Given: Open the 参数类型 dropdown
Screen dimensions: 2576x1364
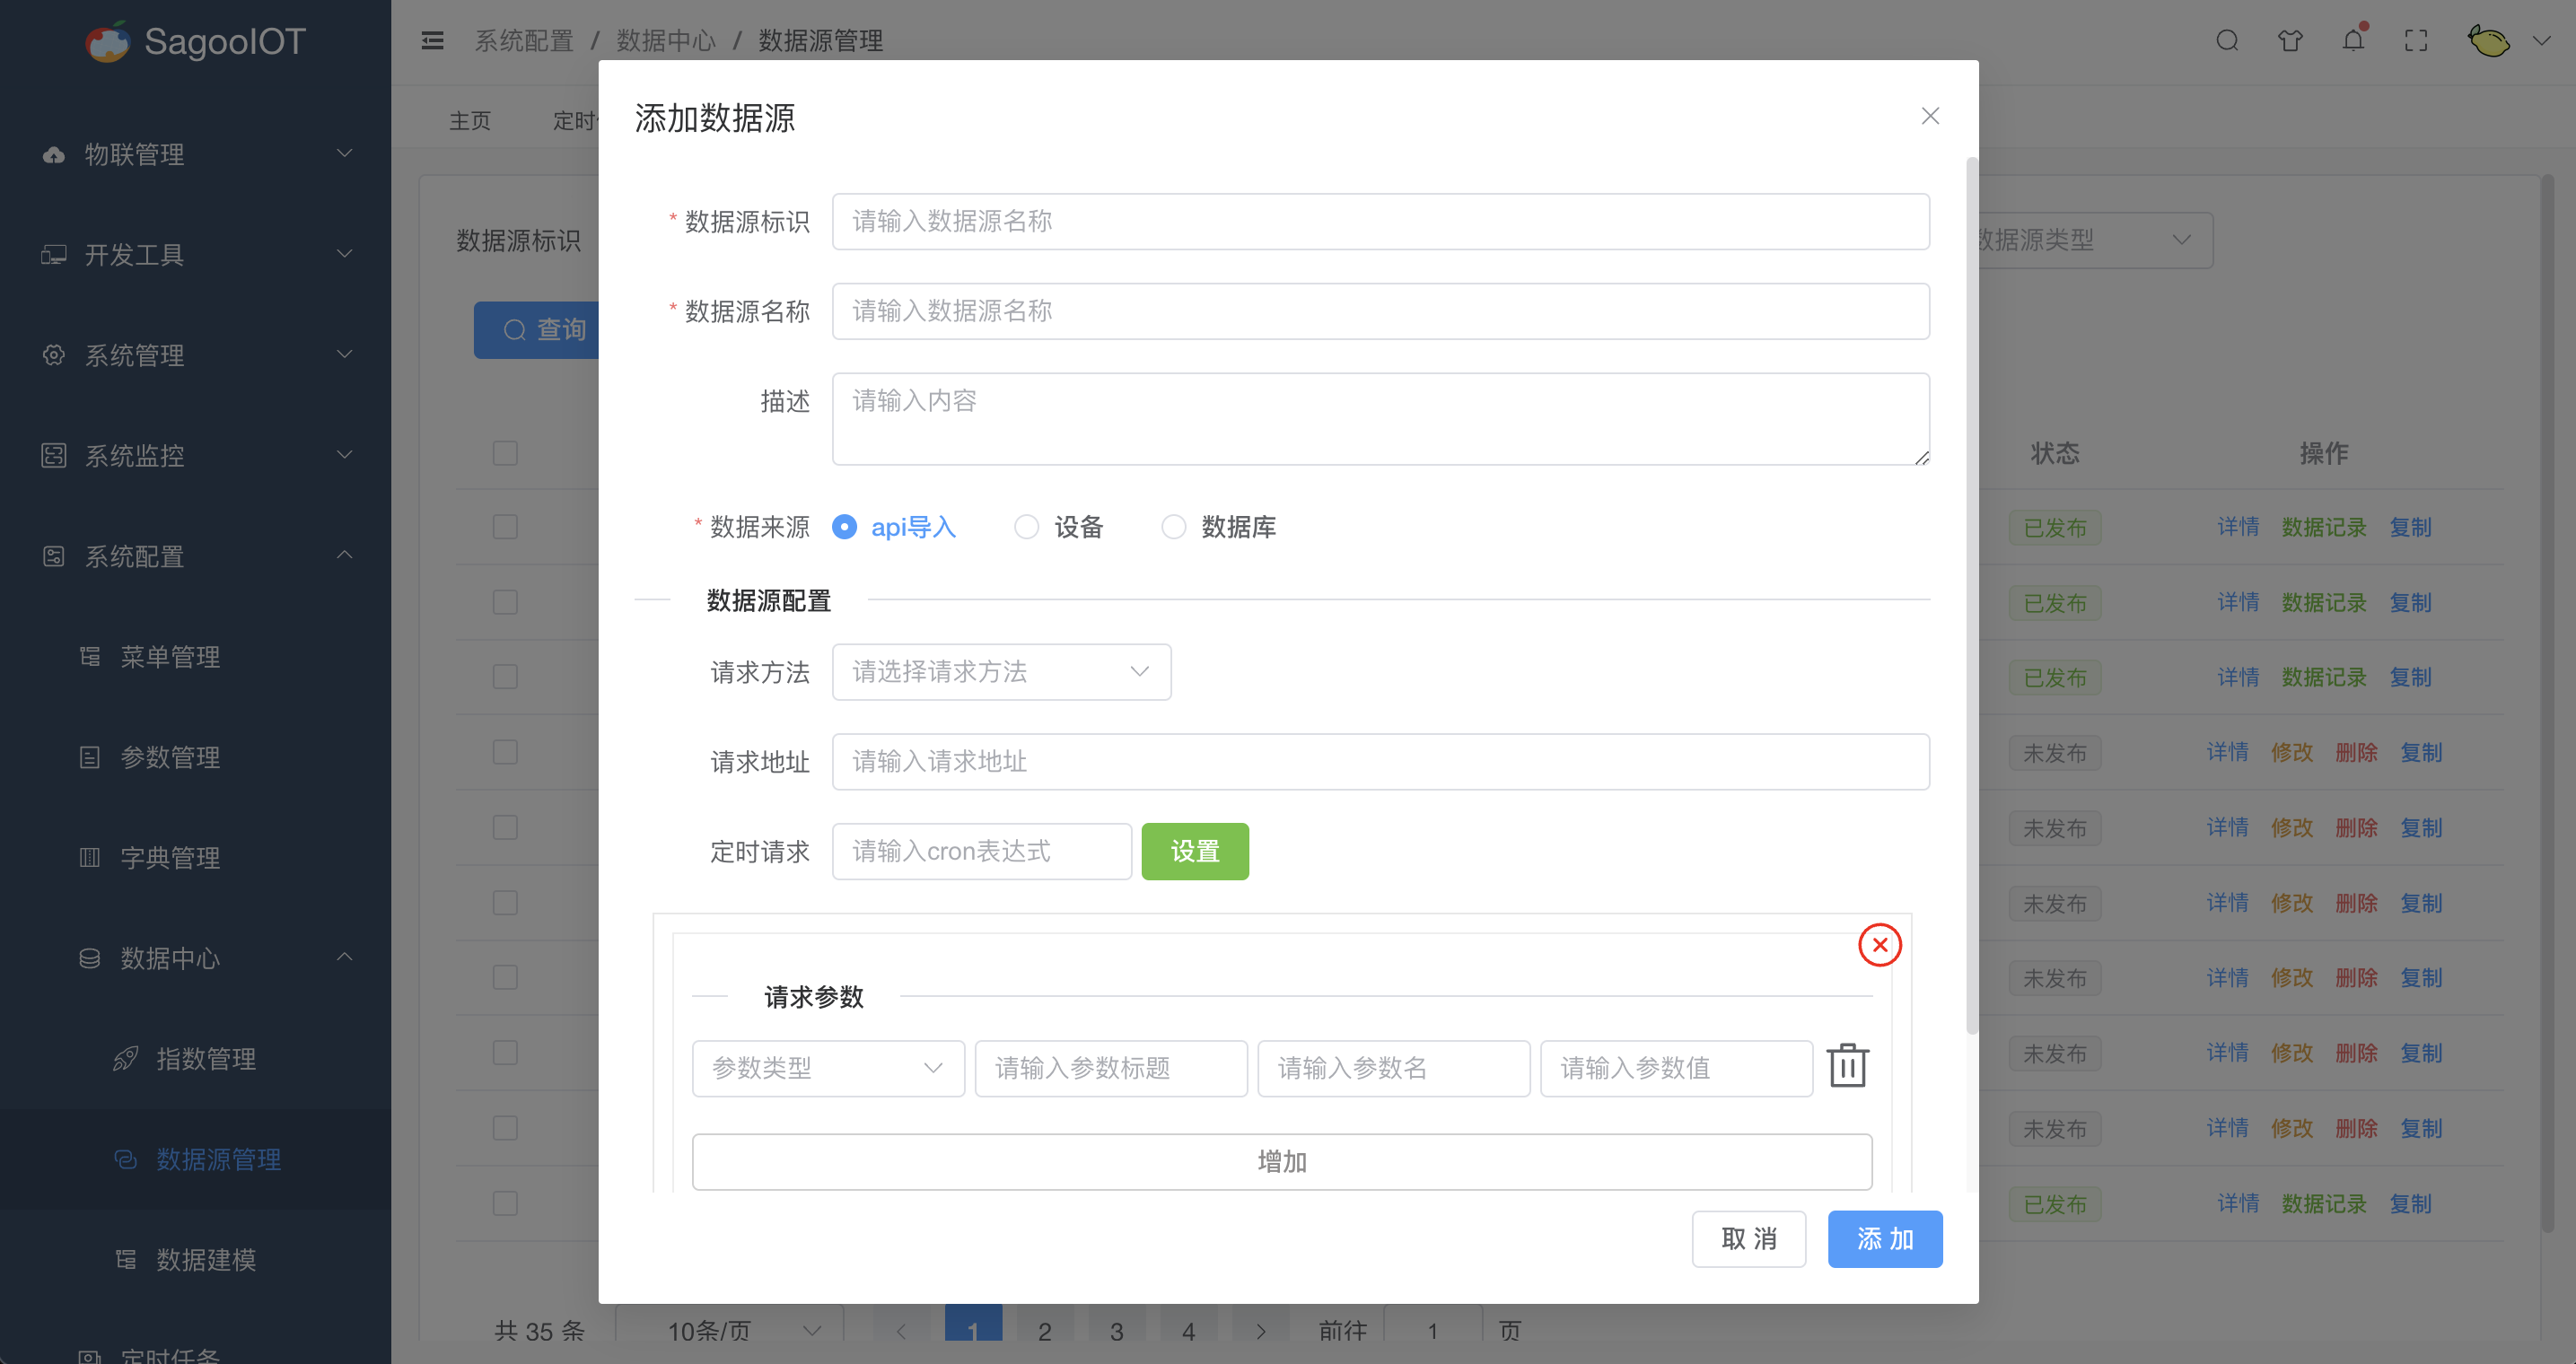Looking at the screenshot, I should 828,1068.
